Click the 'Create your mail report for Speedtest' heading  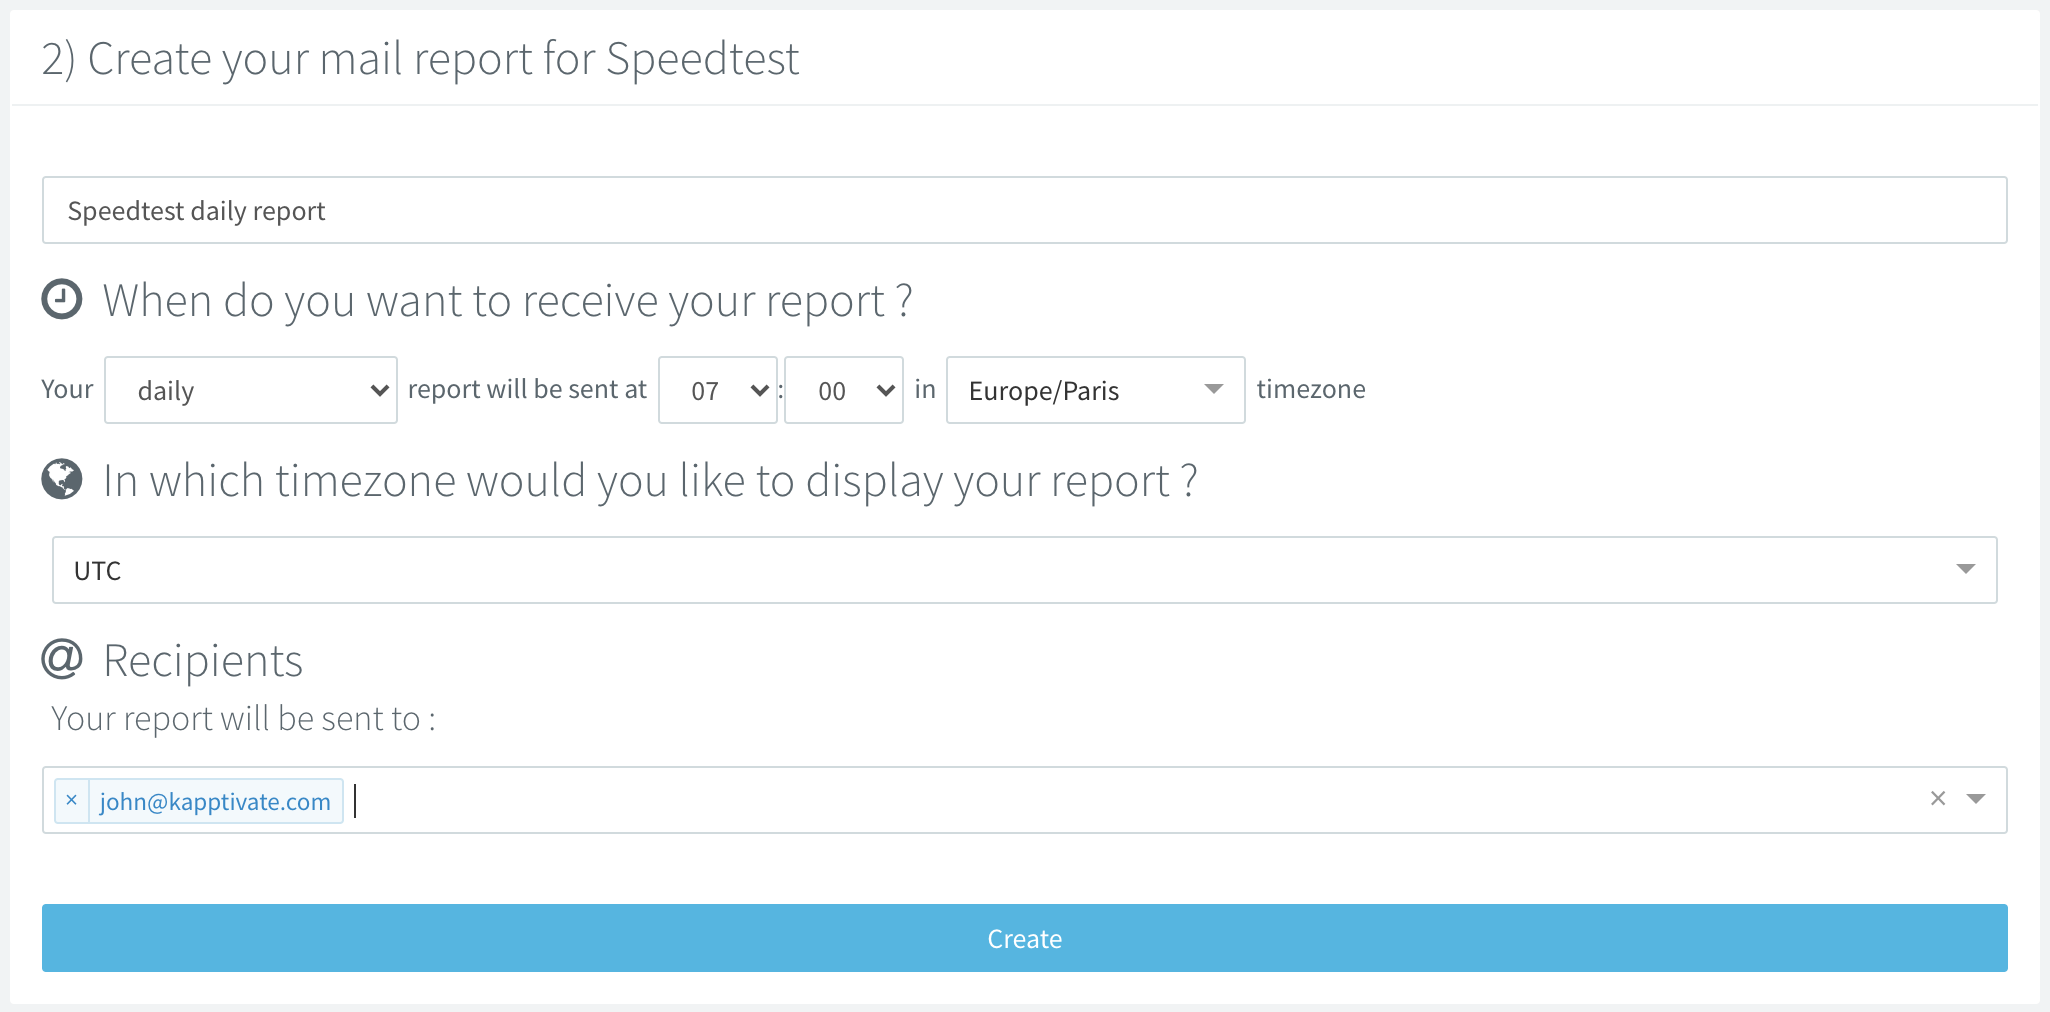pyautogui.click(x=420, y=59)
